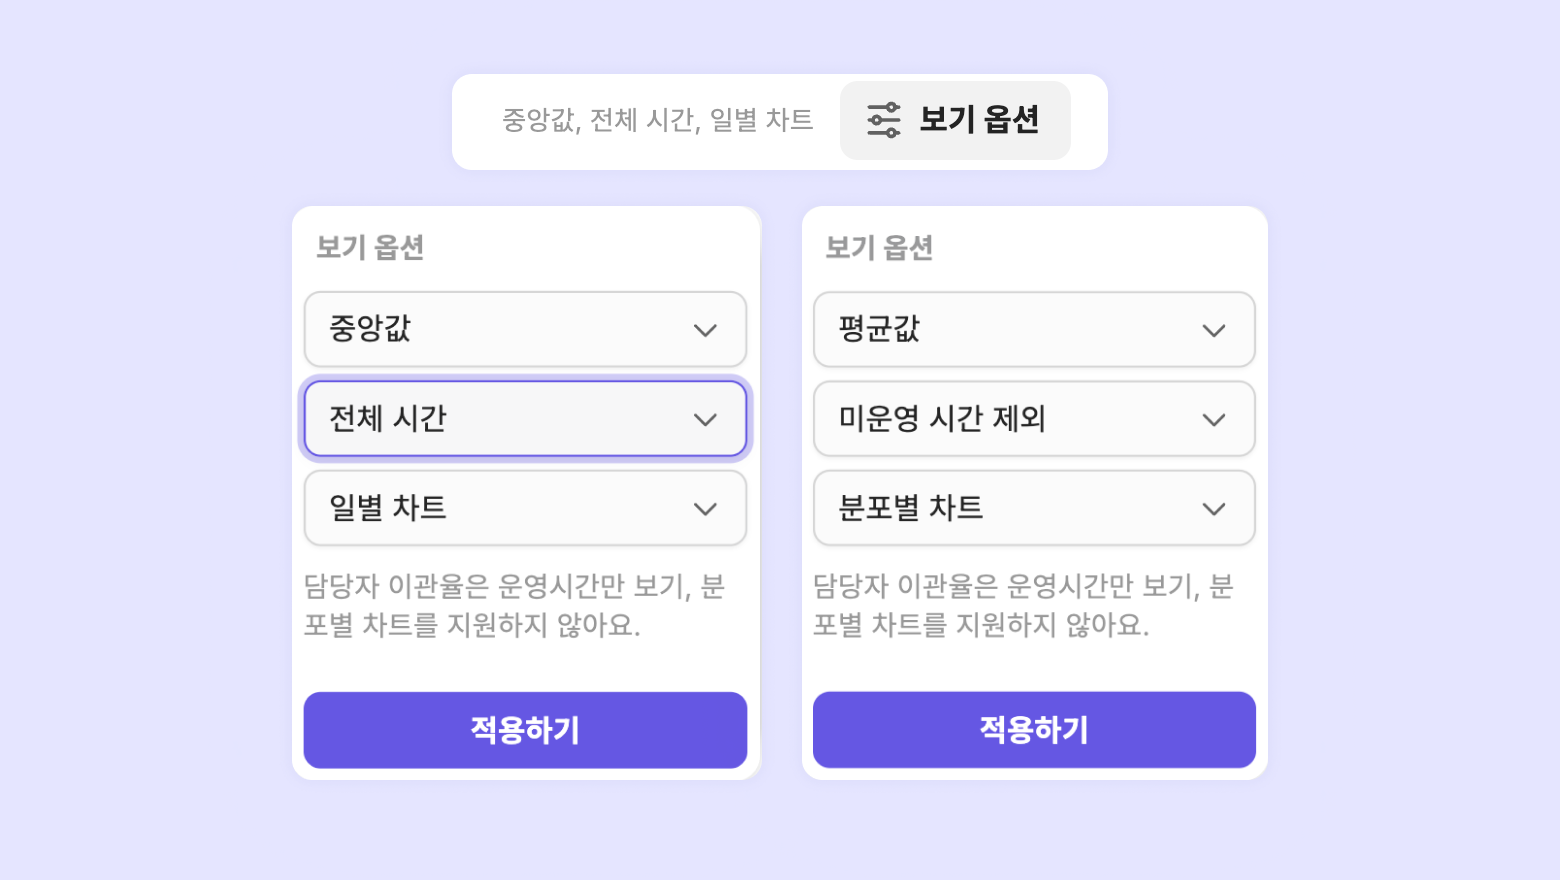Image resolution: width=1560 pixels, height=880 pixels.
Task: Click the chevron arrow in 평균값 field
Action: (x=1214, y=330)
